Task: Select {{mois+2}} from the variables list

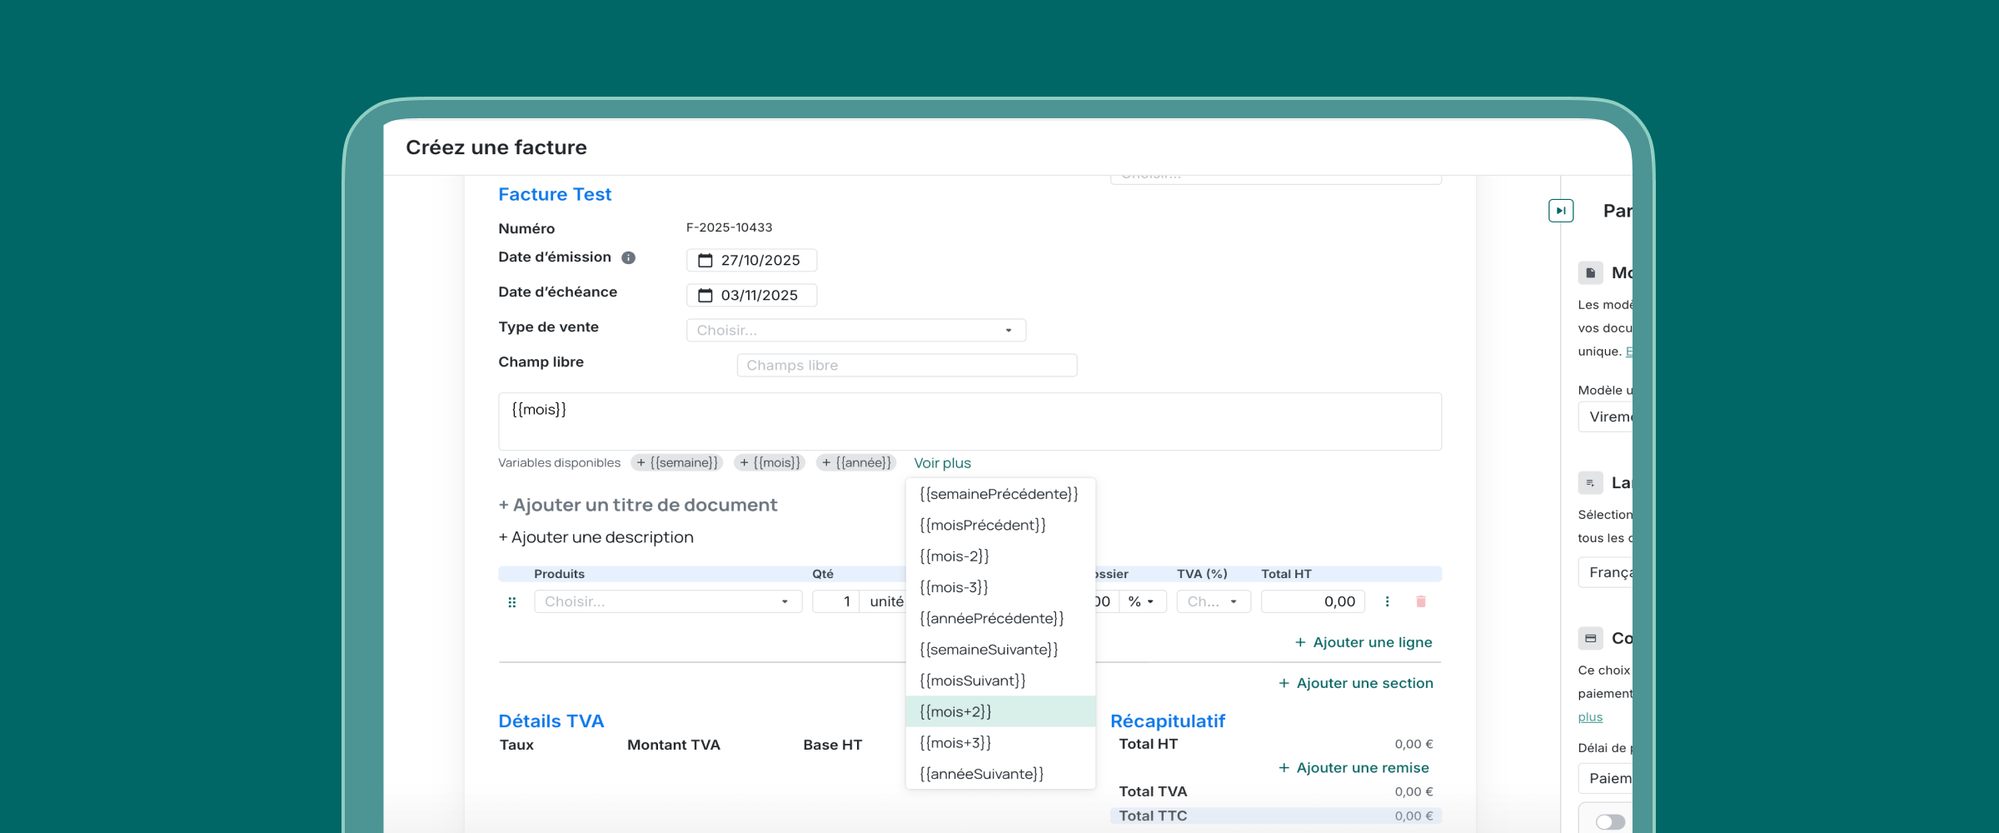Action: point(955,712)
